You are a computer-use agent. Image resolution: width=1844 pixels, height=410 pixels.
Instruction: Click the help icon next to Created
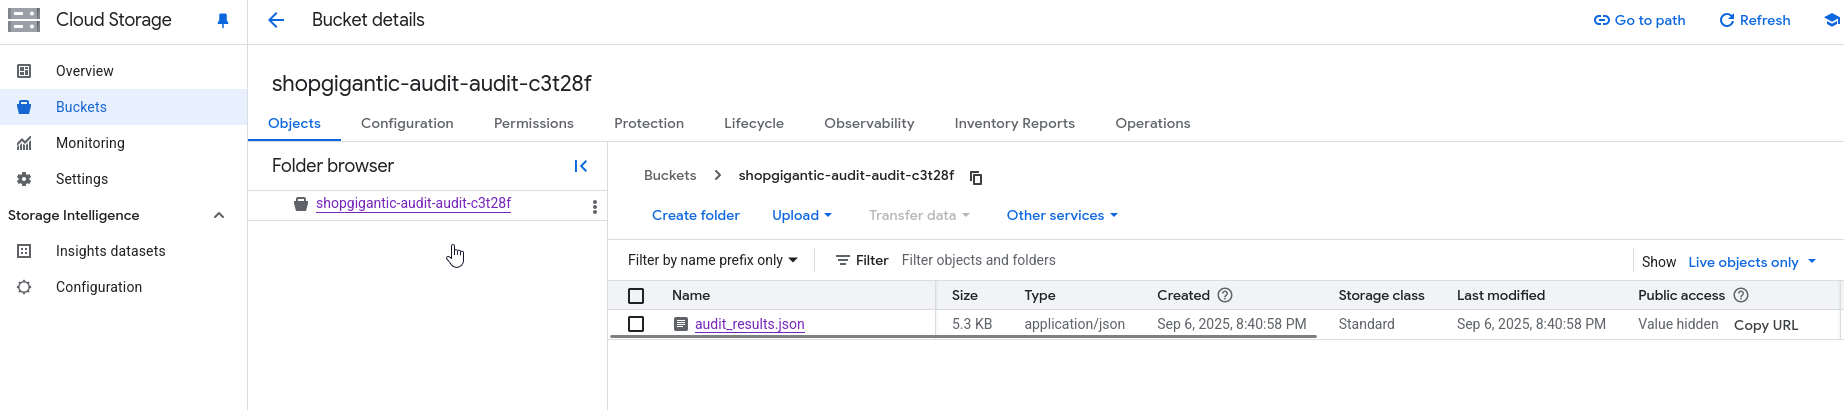point(1225,295)
